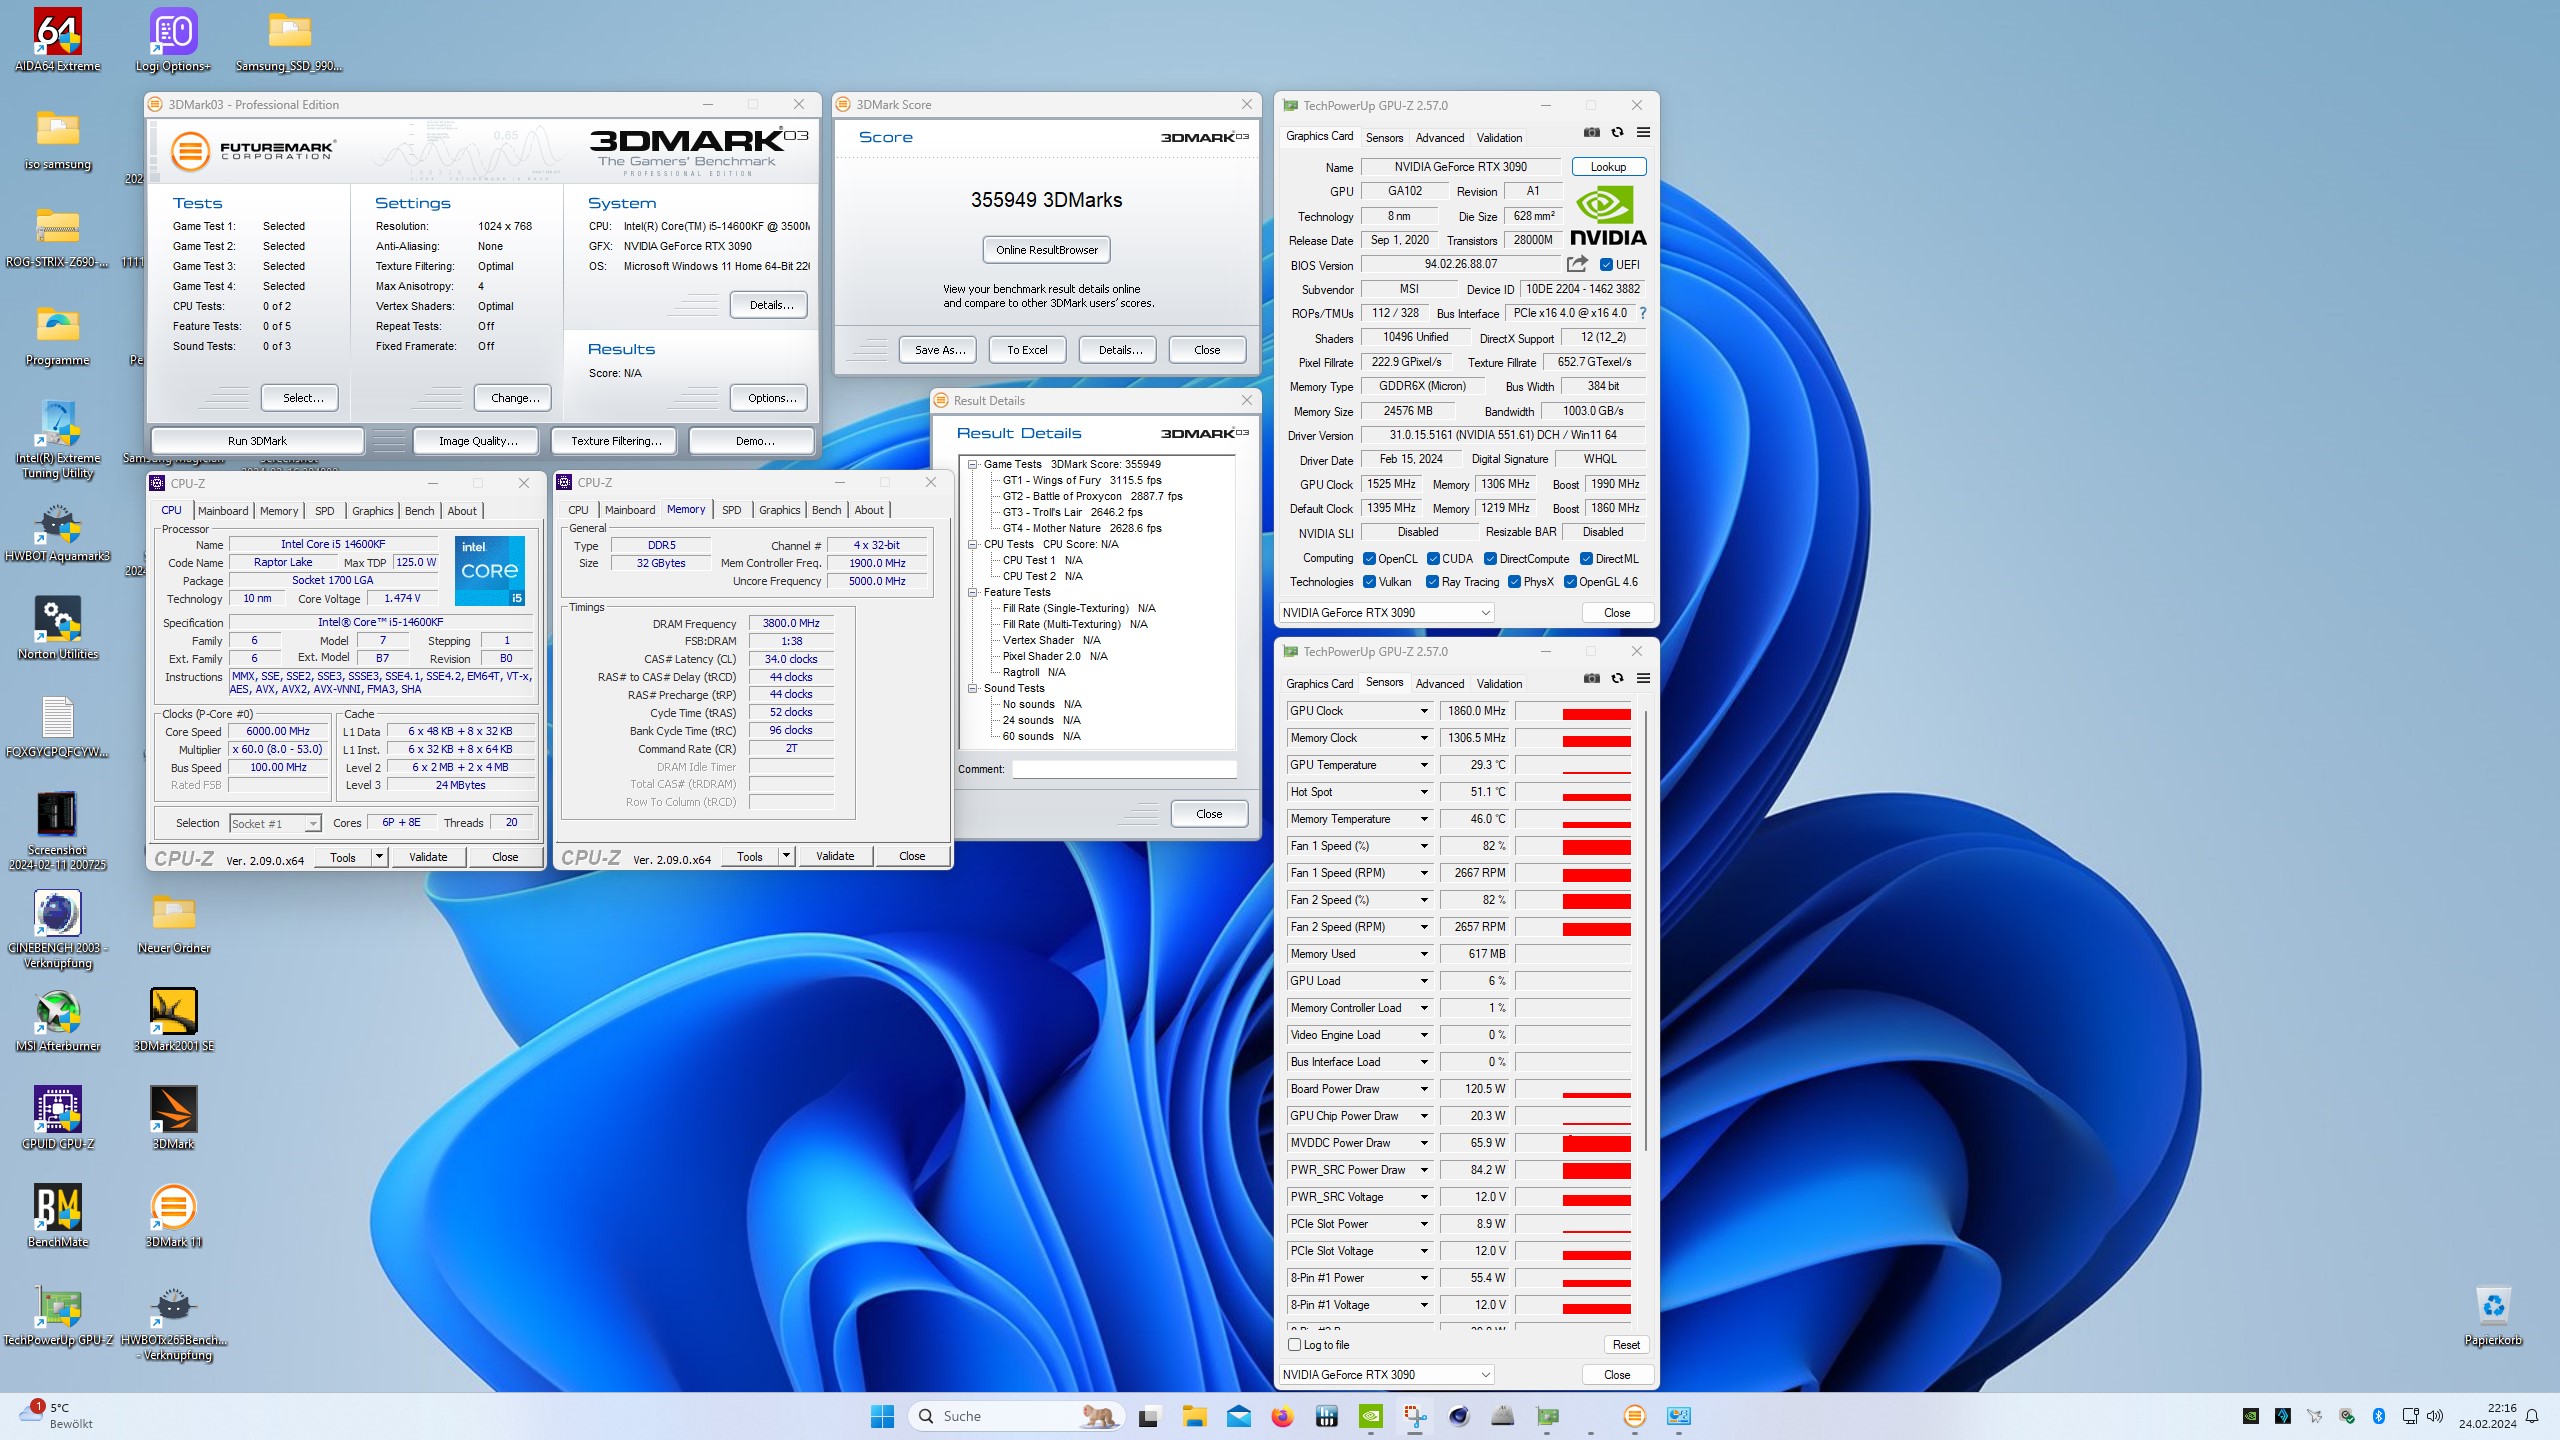Click Reset button in GPU-Z Sensors
Image resolution: width=2560 pixels, height=1440 pixels.
point(1626,1345)
